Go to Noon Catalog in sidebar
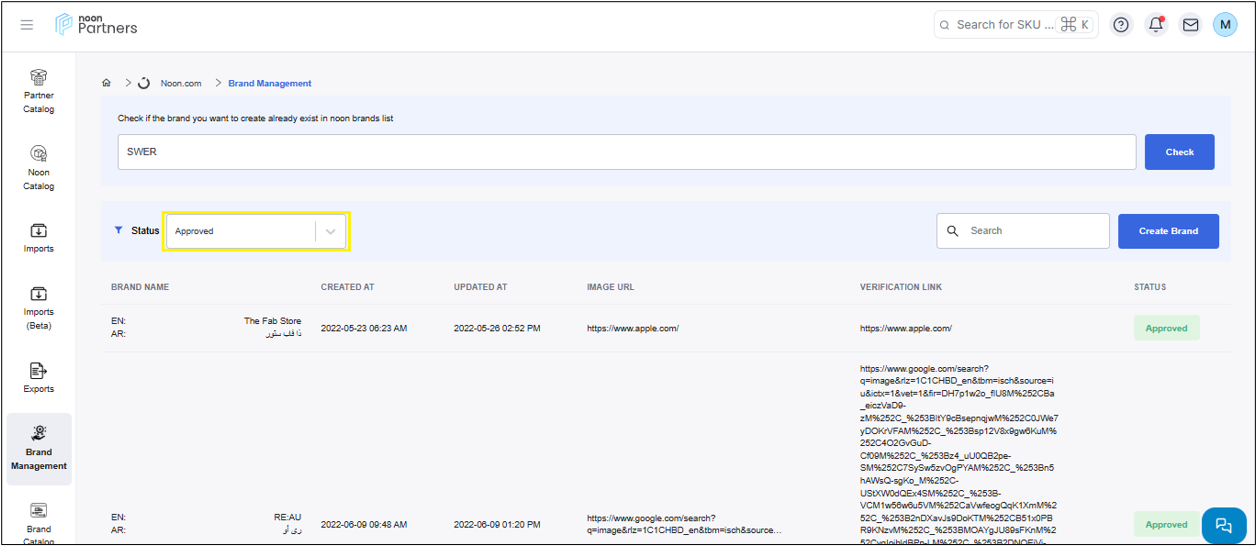The width and height of the screenshot is (1259, 547). tap(39, 166)
